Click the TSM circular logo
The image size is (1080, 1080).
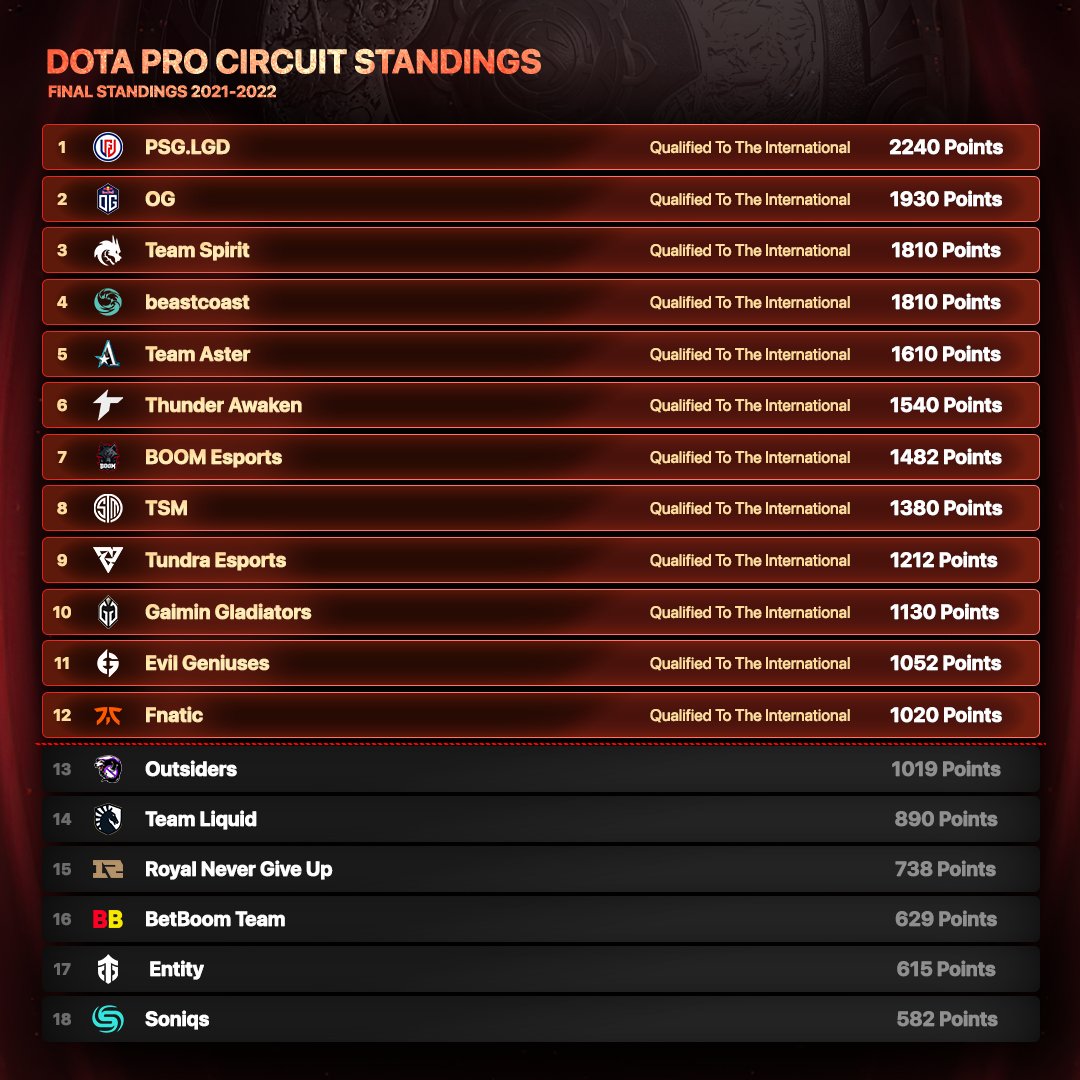tap(108, 508)
